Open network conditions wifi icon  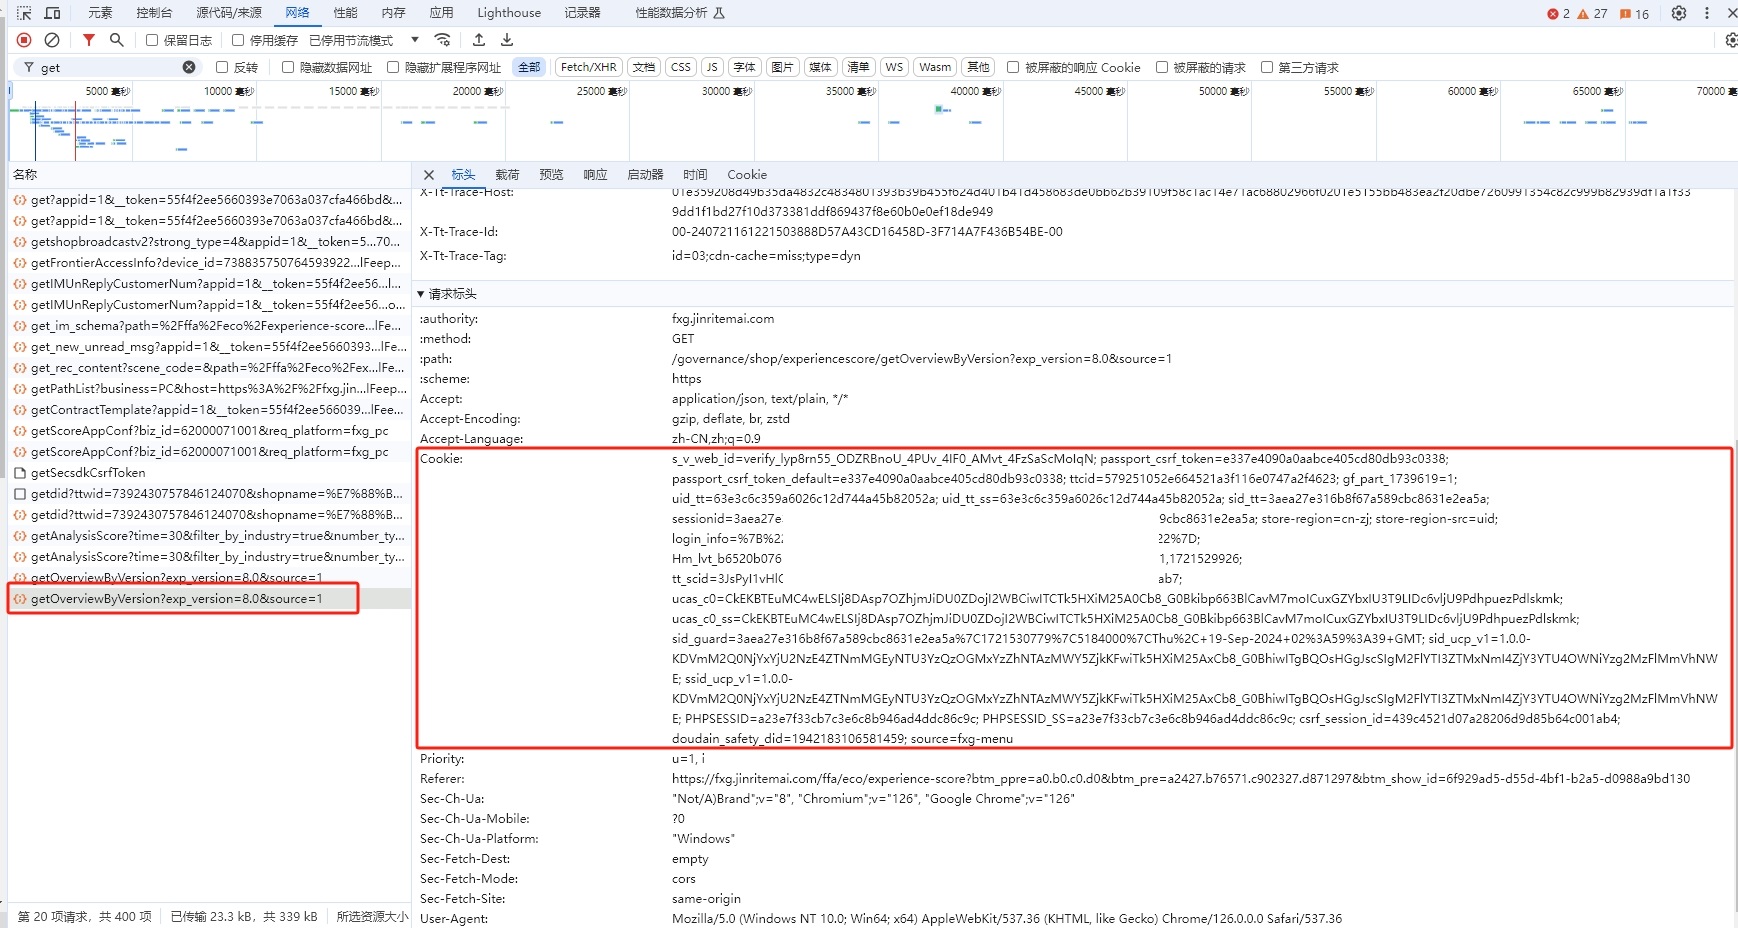pos(442,40)
